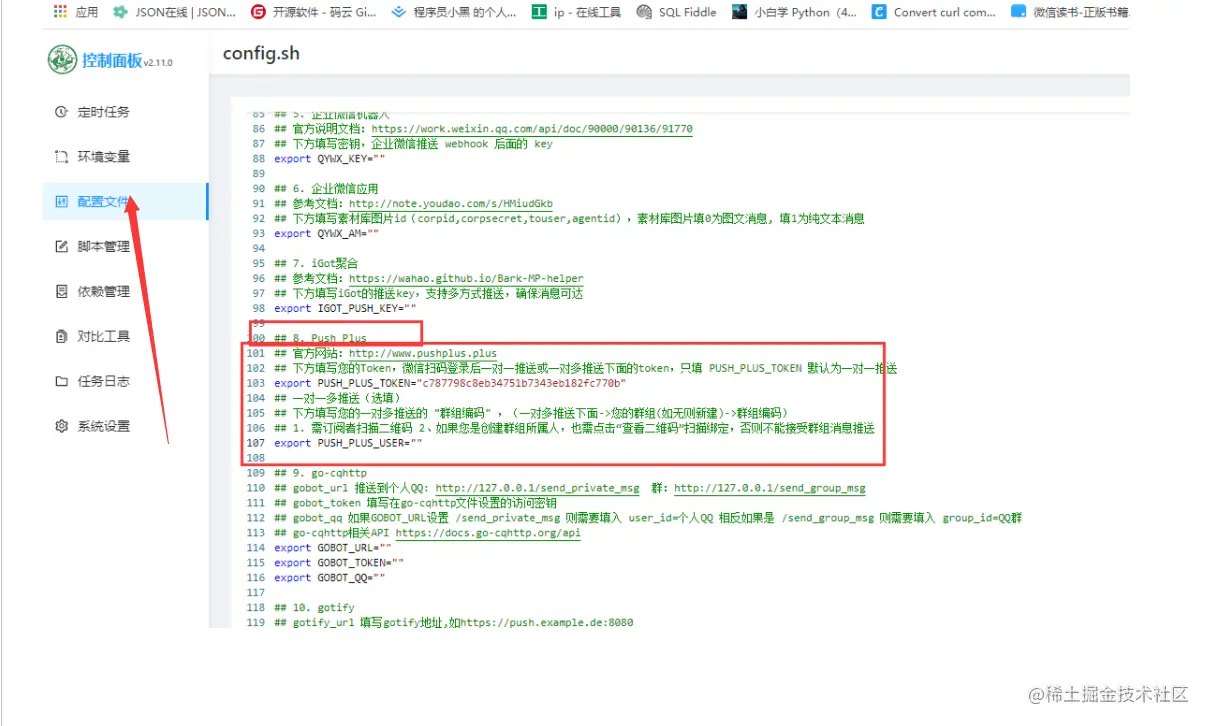Select 配置文件 in the sidebar

125,202
